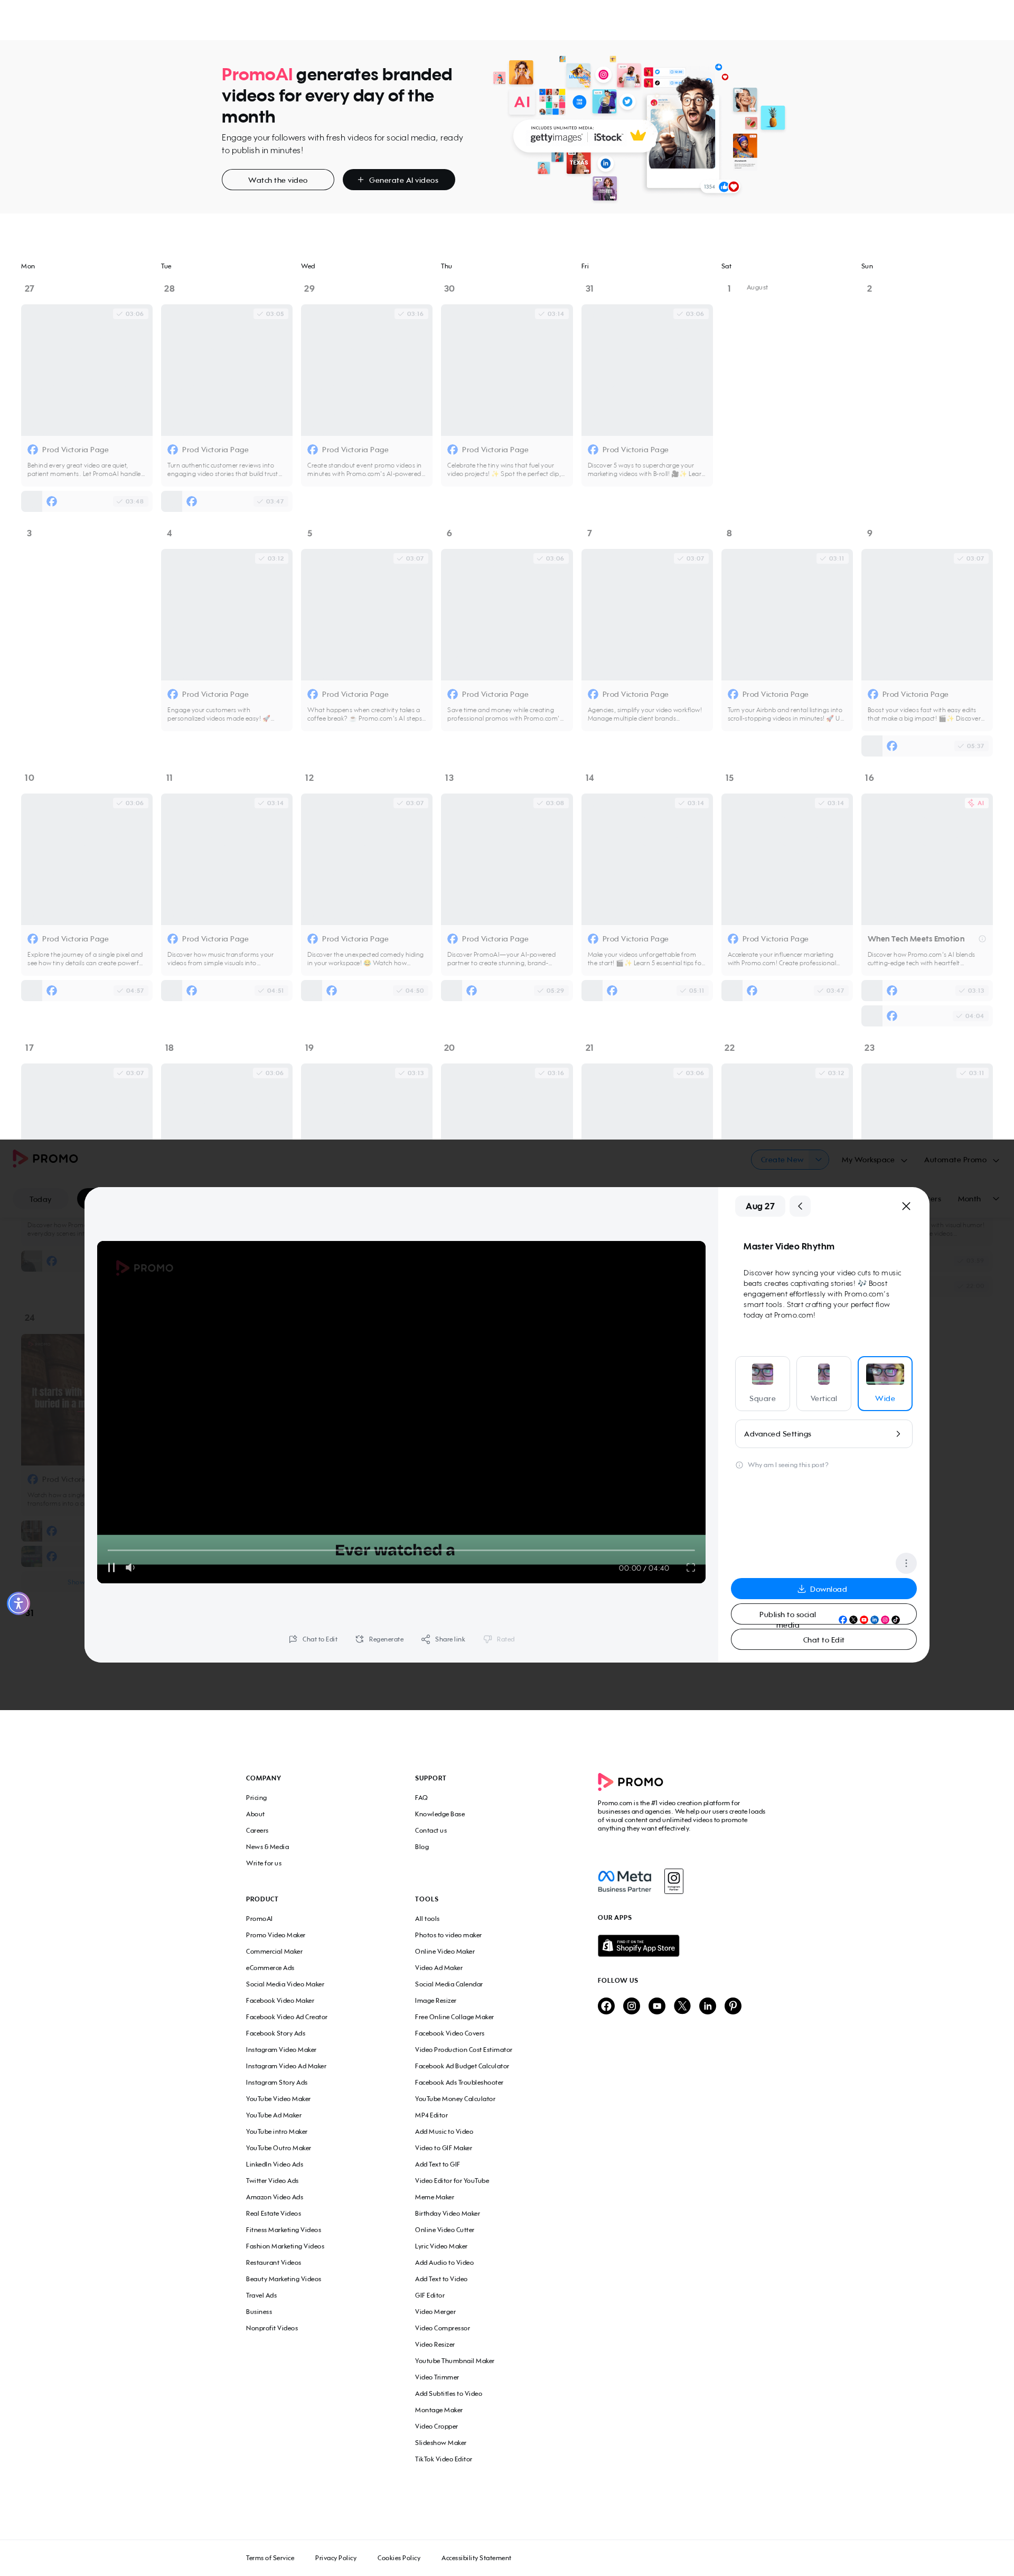Viewport: 1014px width, 2576px height.
Task: Open Pricing footer link
Action: (256, 1798)
